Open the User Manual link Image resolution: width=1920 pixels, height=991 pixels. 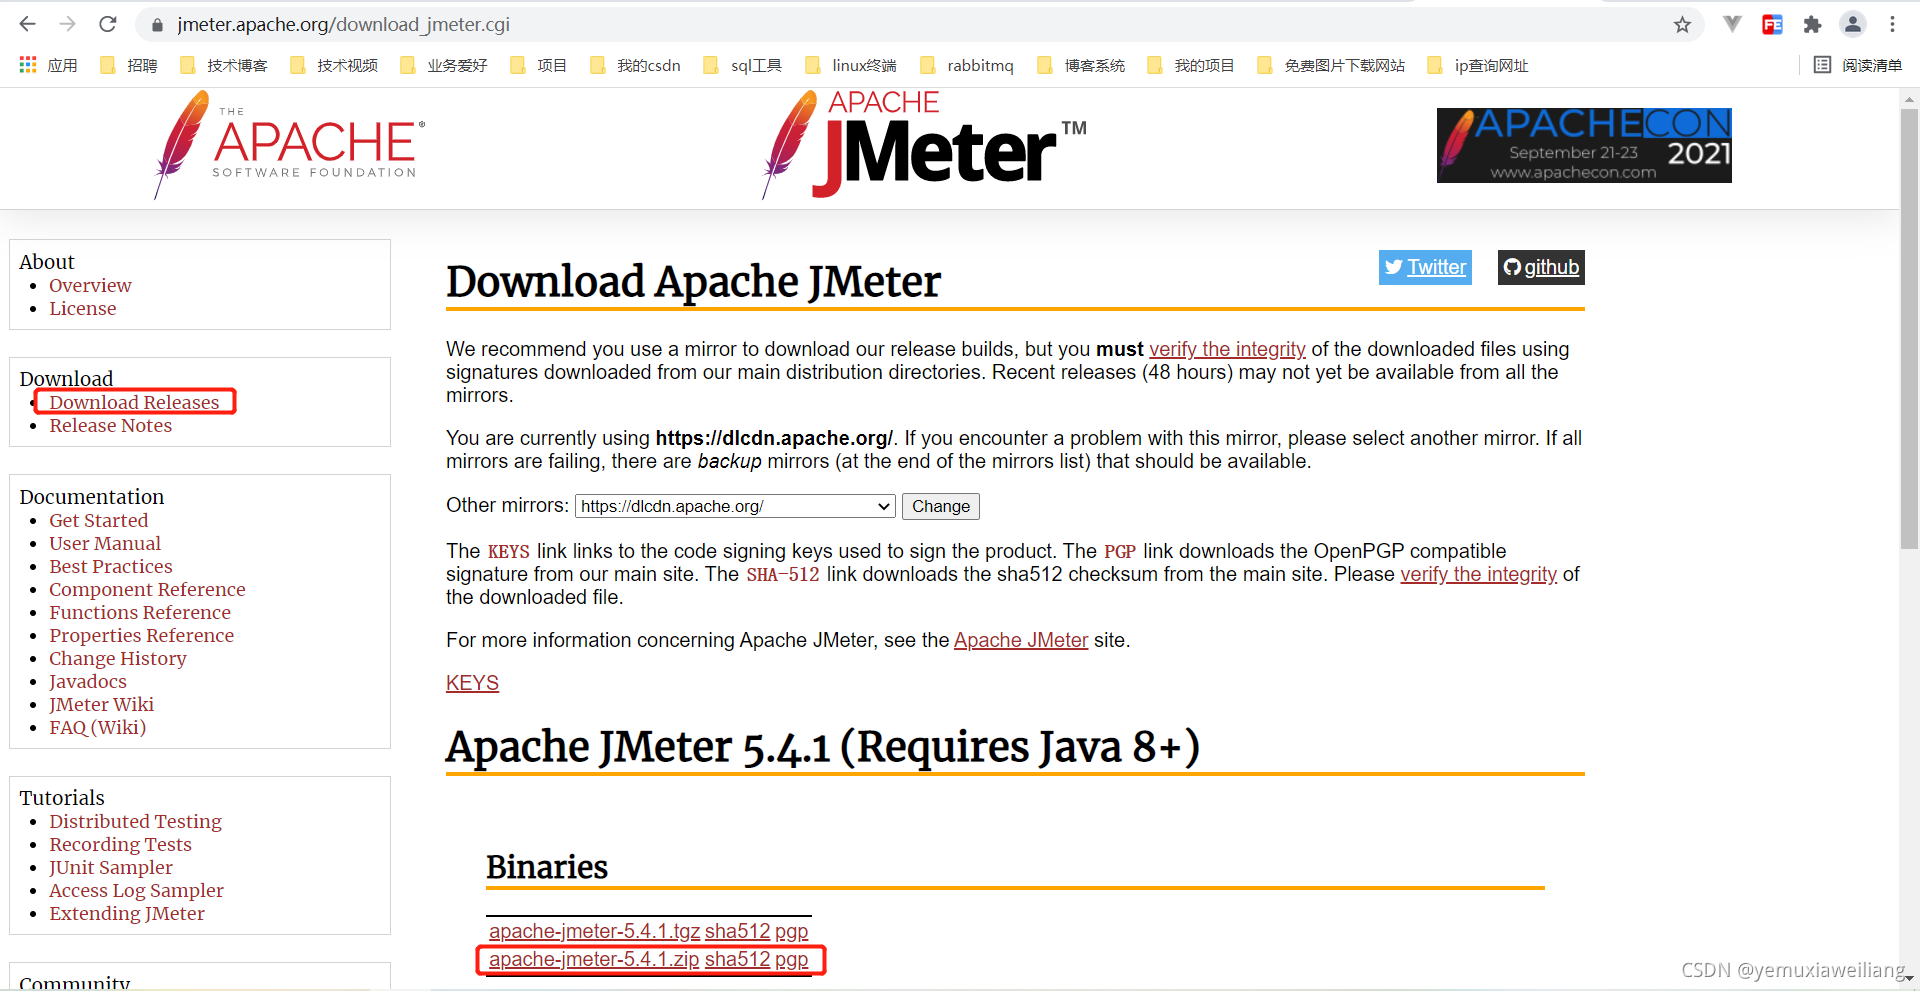(x=105, y=543)
